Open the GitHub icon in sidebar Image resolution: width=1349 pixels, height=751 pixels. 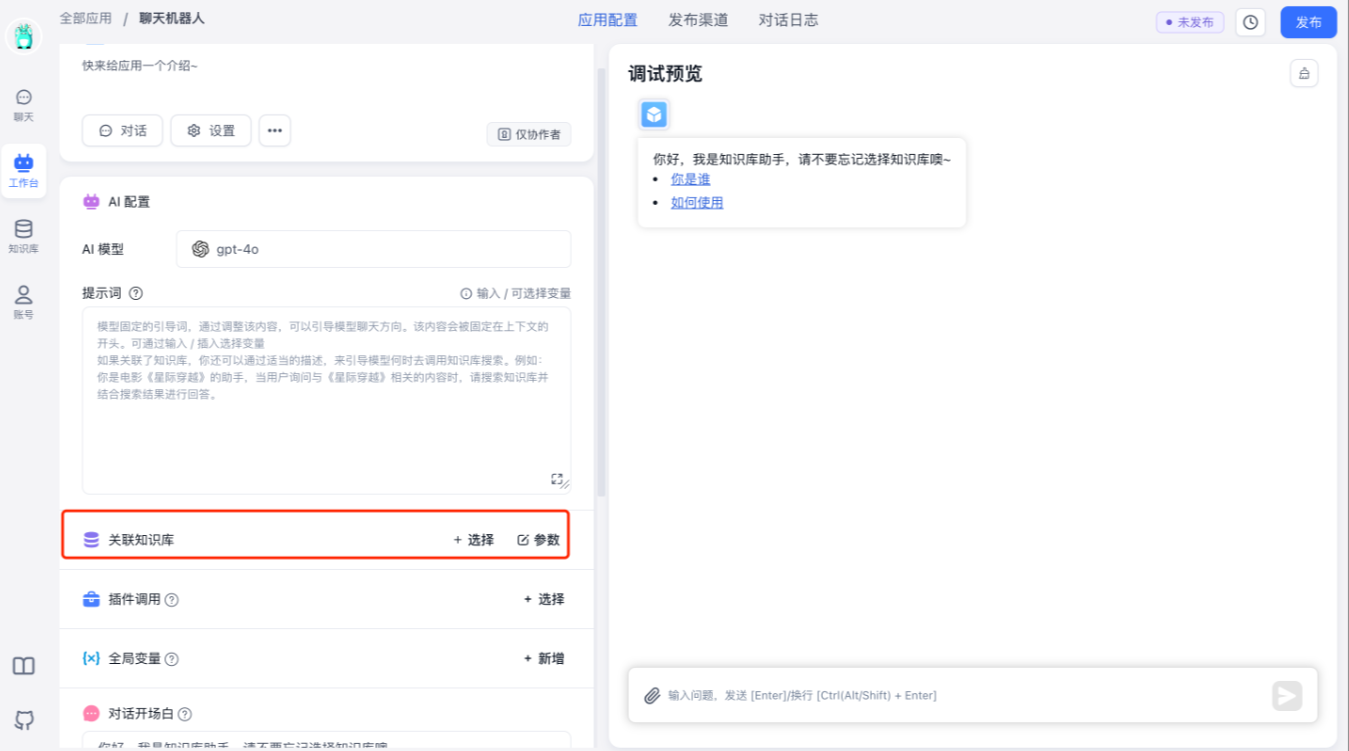click(x=24, y=719)
